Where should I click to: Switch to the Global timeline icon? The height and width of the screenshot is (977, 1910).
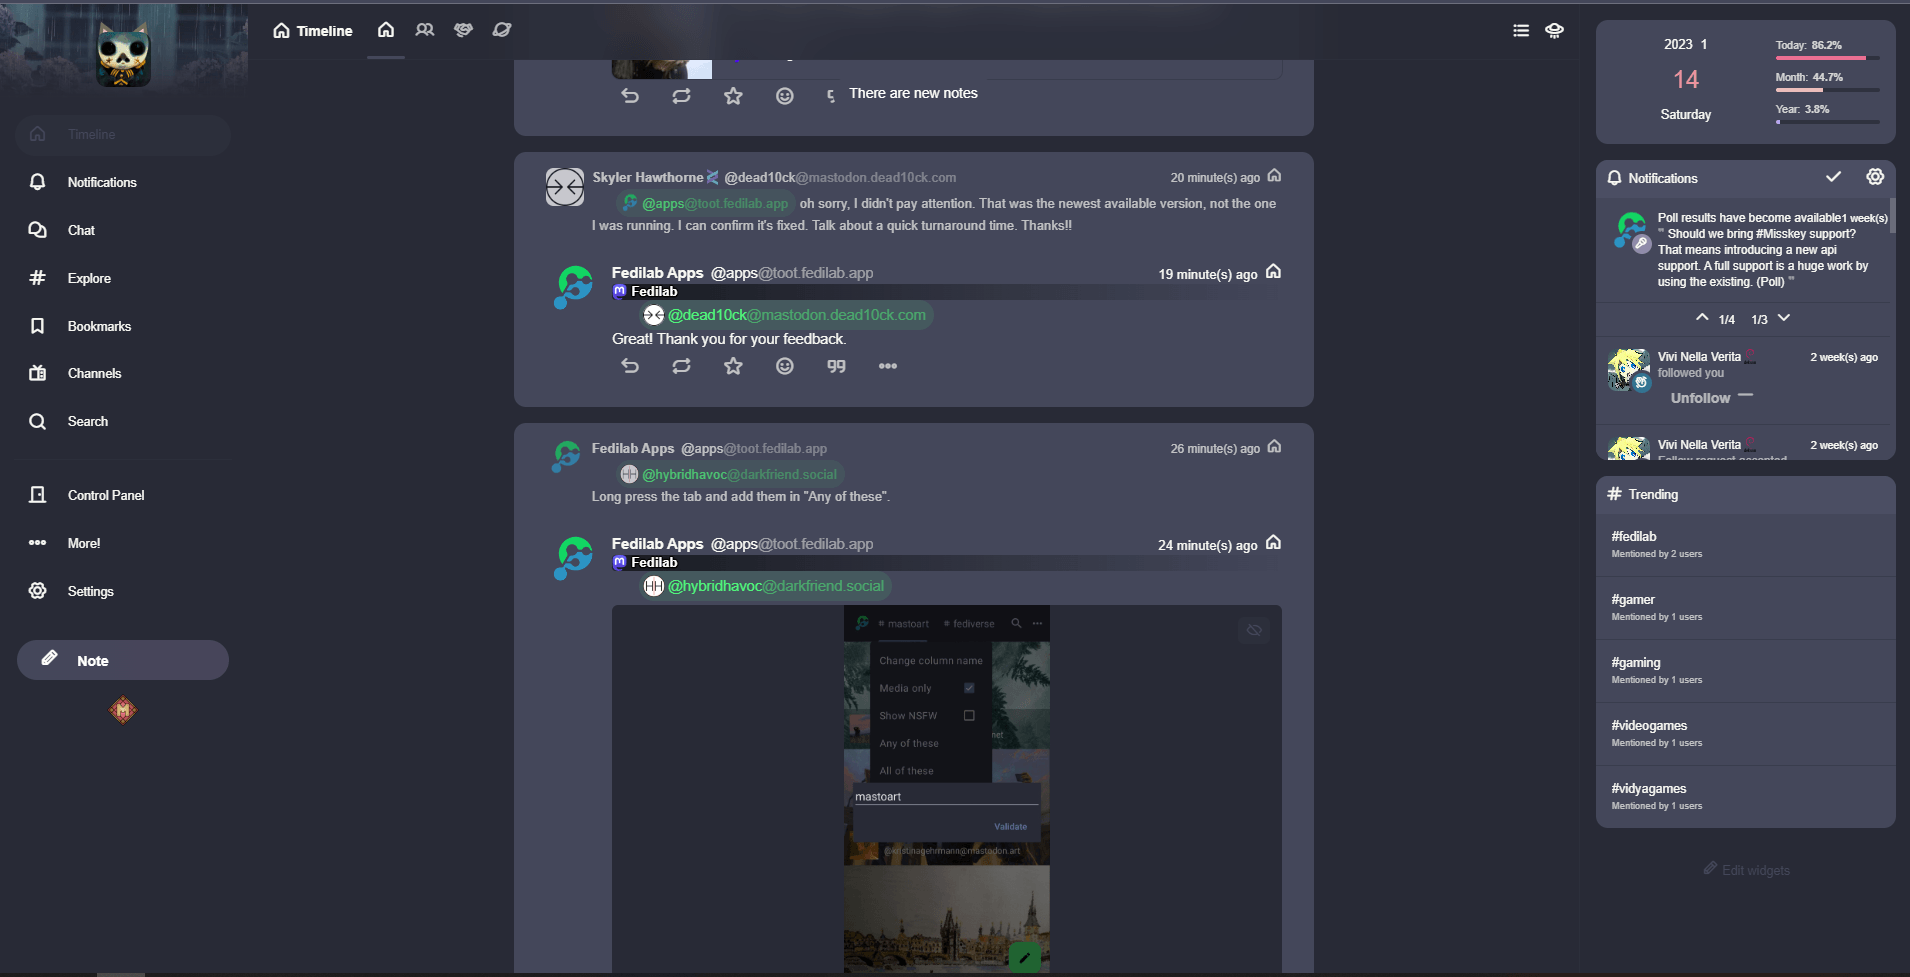502,30
